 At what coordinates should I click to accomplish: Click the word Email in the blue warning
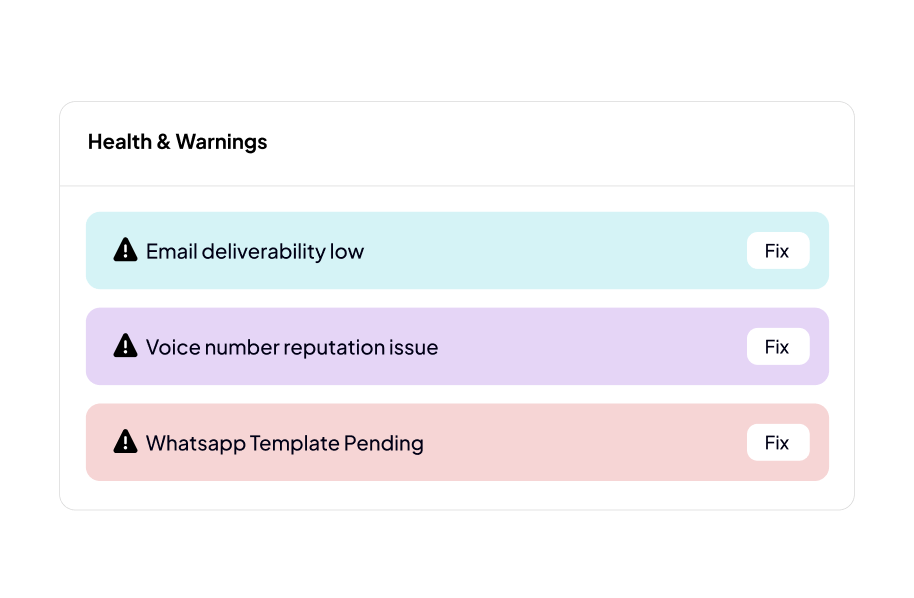pyautogui.click(x=172, y=251)
